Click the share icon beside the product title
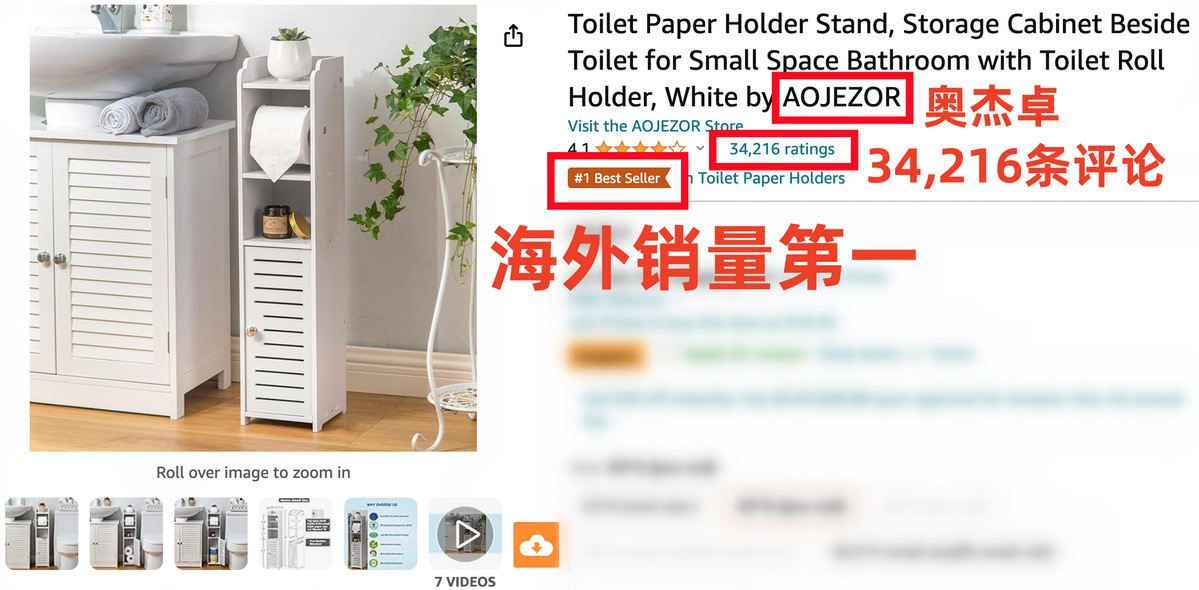 coord(514,35)
